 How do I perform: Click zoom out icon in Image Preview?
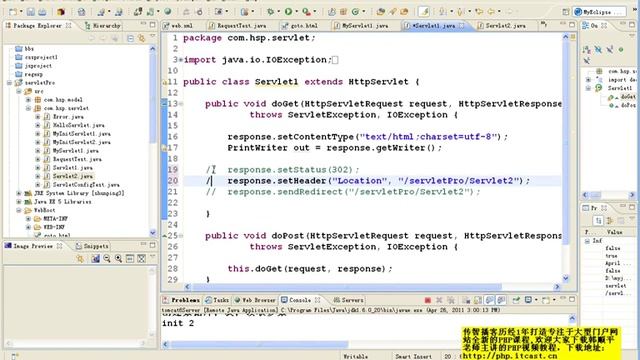click(x=107, y=258)
